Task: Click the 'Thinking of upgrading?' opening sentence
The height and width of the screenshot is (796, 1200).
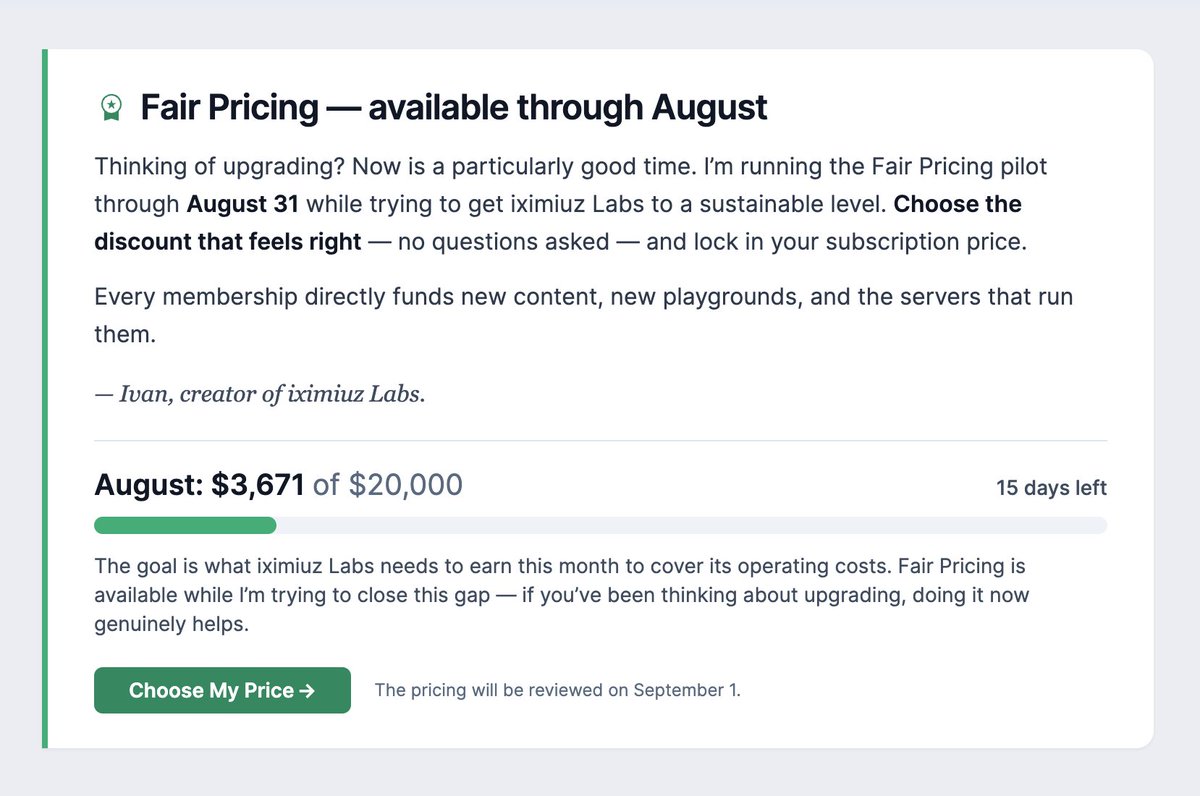Action: pyautogui.click(x=219, y=166)
